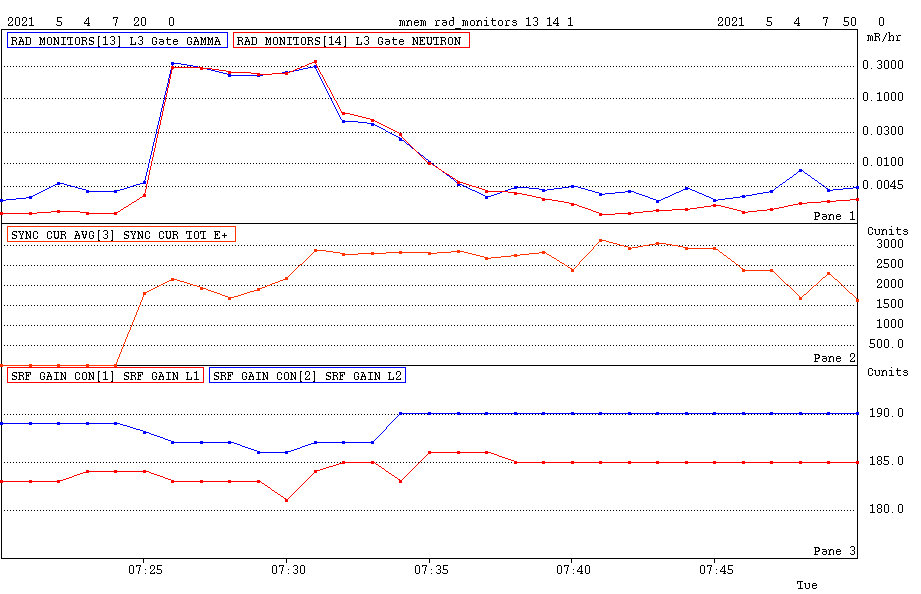Screen dimensions: 921x594
Task: Click the end minute value 50 in header
Action: coord(849,22)
